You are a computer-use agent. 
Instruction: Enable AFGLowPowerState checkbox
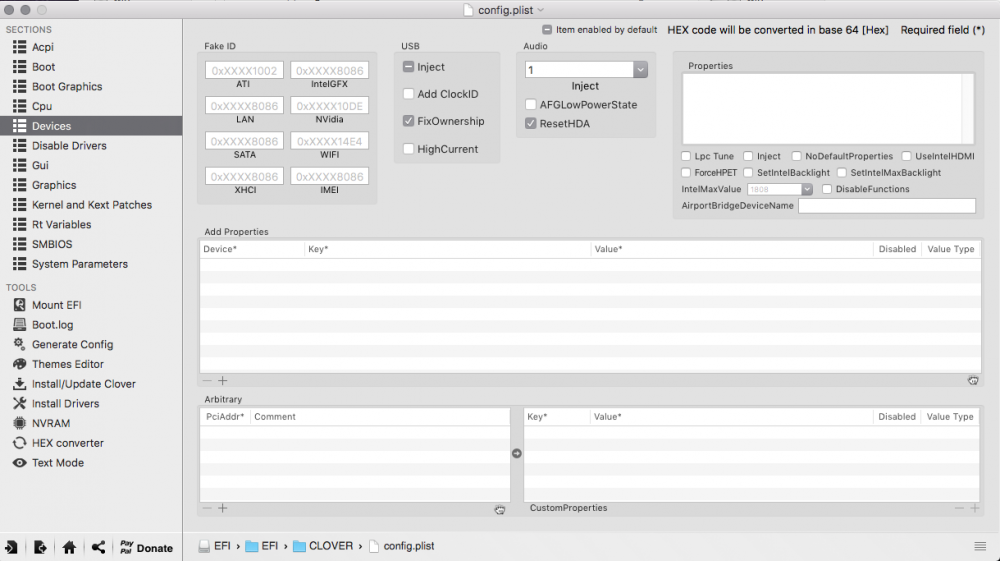point(531,105)
